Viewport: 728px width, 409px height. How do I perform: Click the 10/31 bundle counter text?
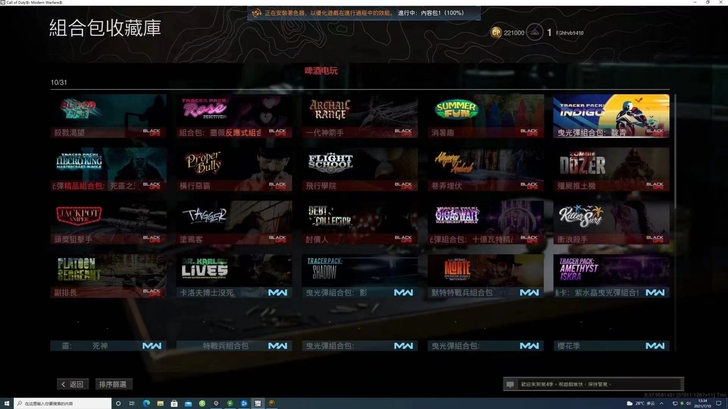pyautogui.click(x=59, y=83)
